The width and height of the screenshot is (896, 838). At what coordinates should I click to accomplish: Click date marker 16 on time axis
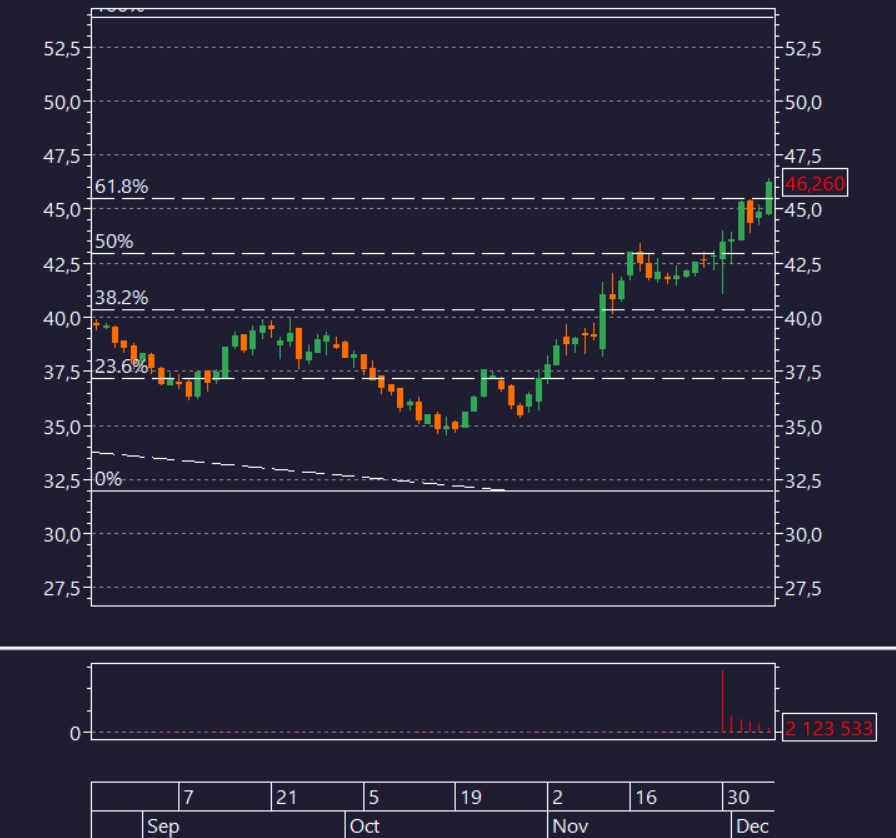[x=646, y=797]
